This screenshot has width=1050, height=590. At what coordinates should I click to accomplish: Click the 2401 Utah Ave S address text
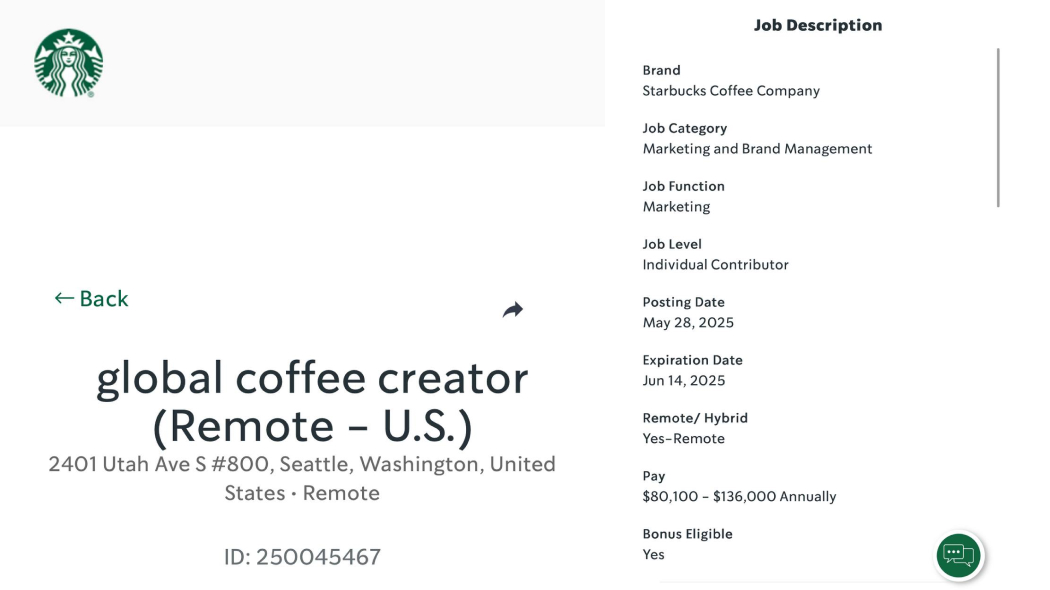tap(302, 478)
